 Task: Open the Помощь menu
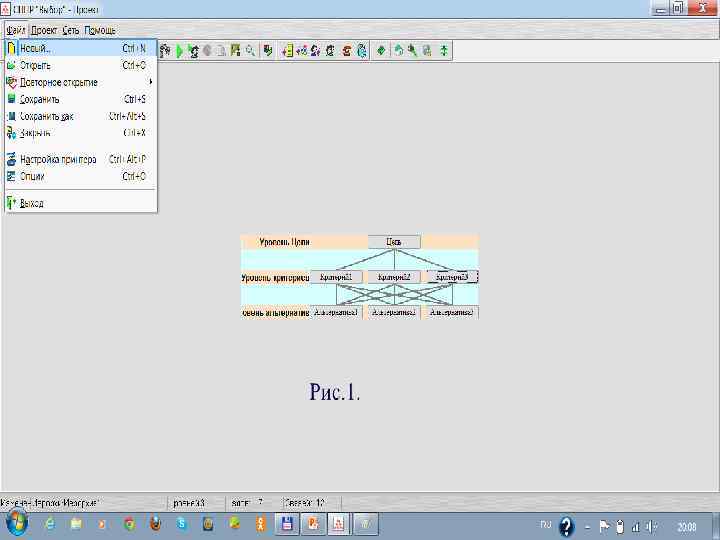click(x=100, y=30)
